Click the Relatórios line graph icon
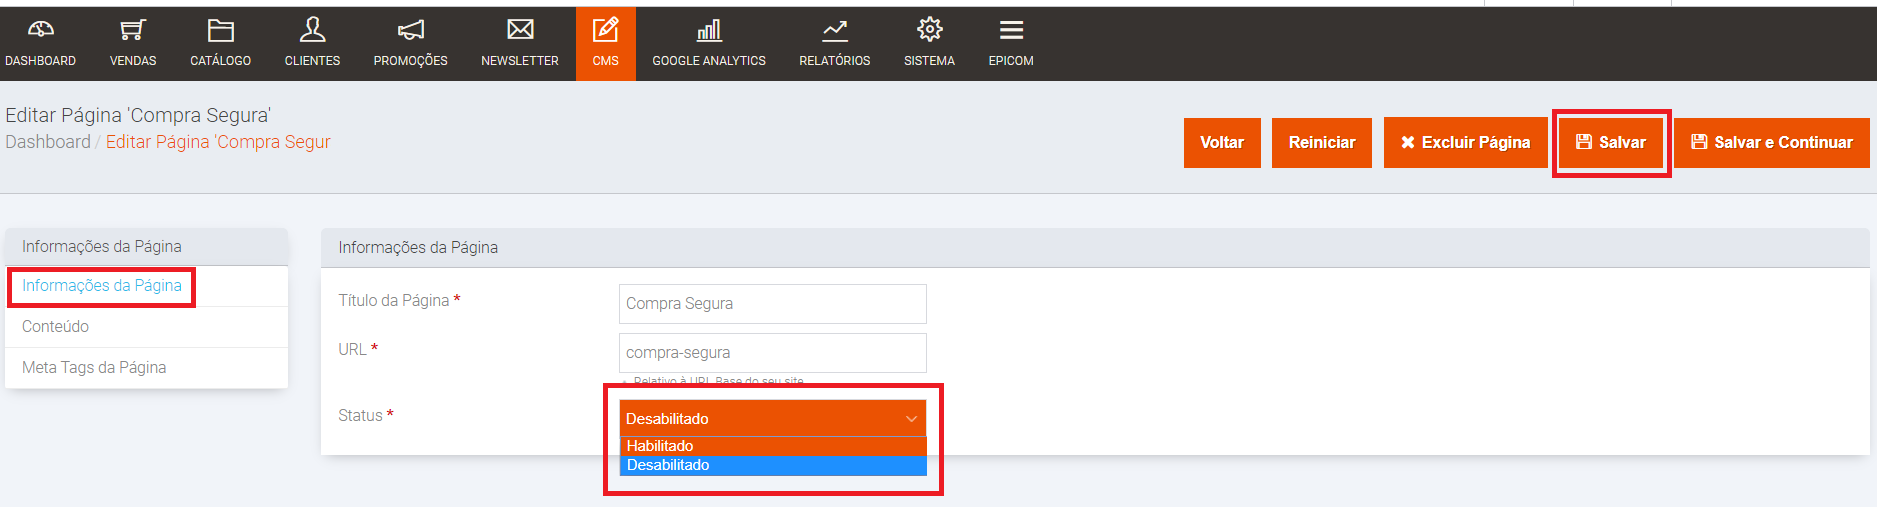1877x507 pixels. tap(834, 30)
